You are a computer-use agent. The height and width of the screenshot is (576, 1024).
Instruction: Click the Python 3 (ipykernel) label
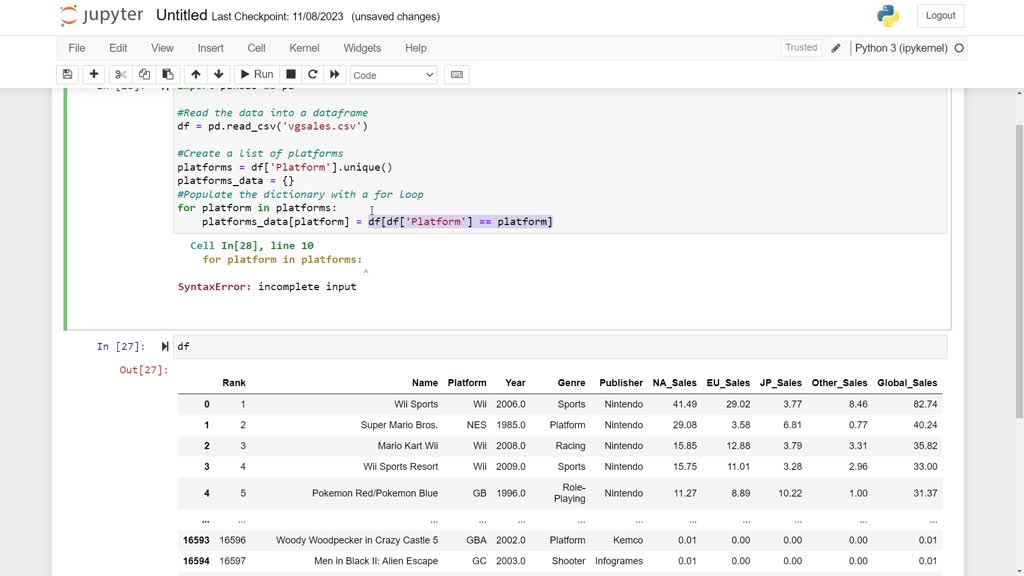point(901,48)
